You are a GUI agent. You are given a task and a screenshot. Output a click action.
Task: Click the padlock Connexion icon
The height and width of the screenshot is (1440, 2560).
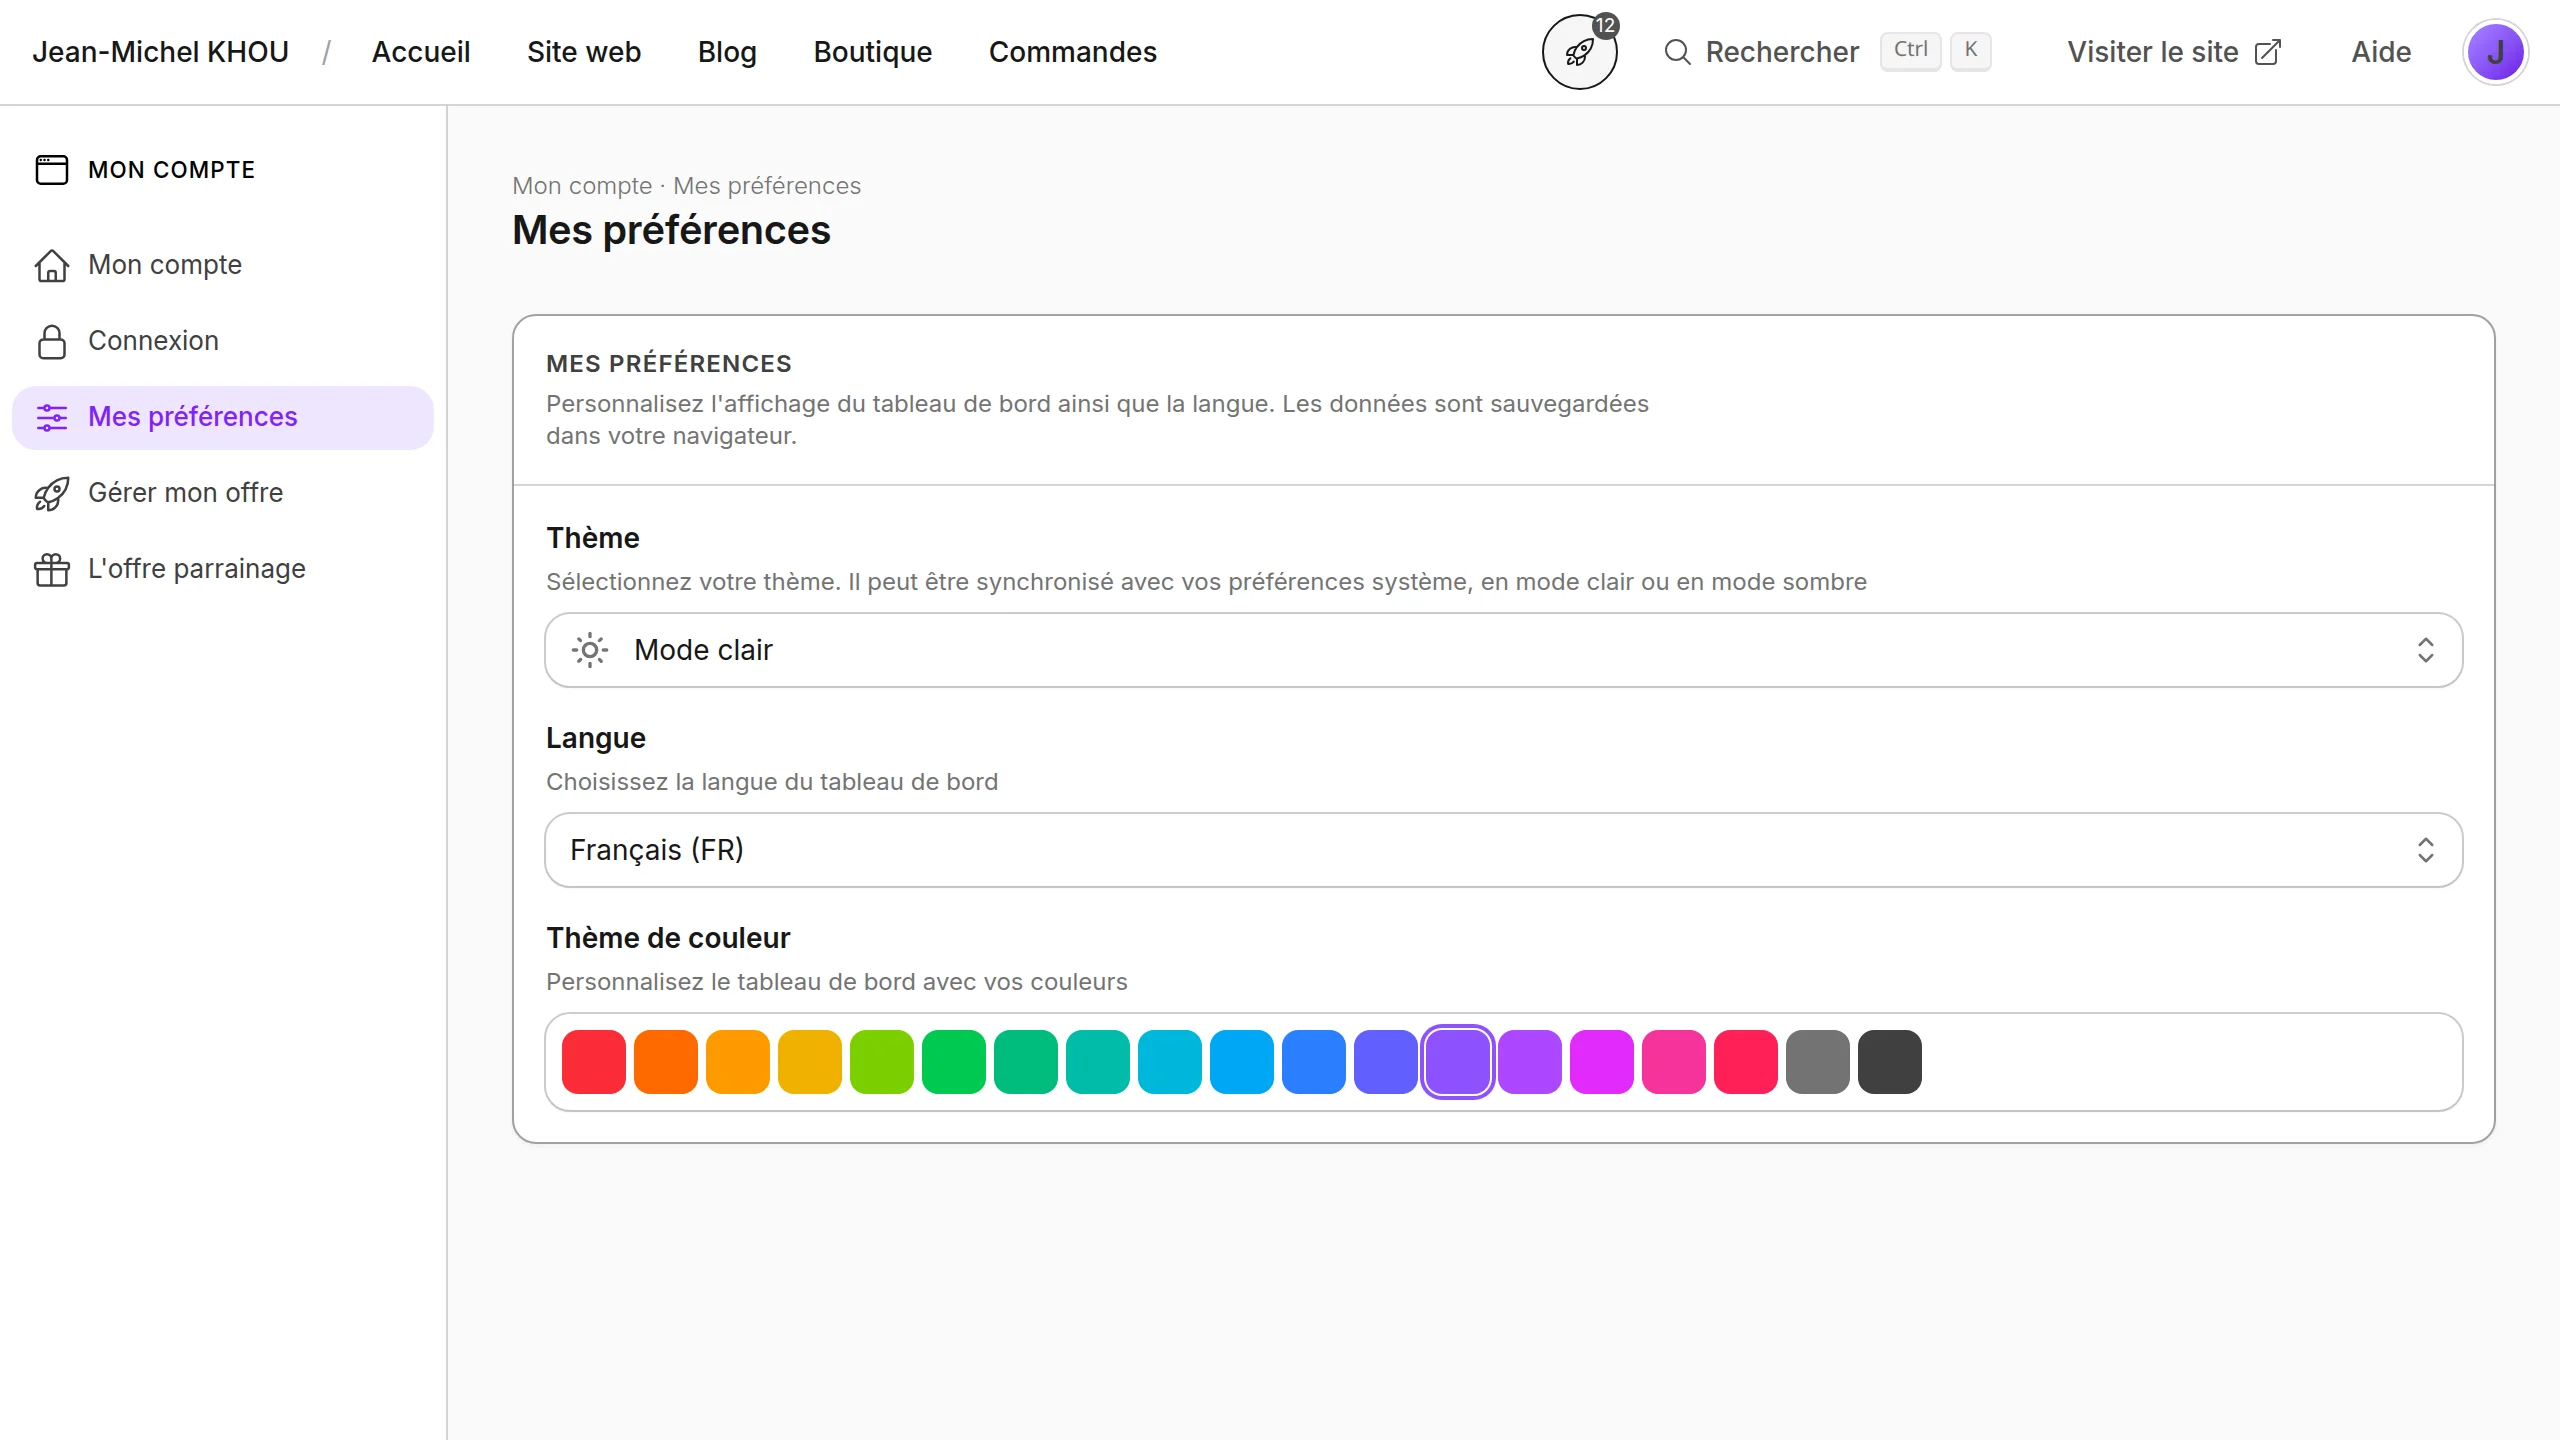pos(52,341)
